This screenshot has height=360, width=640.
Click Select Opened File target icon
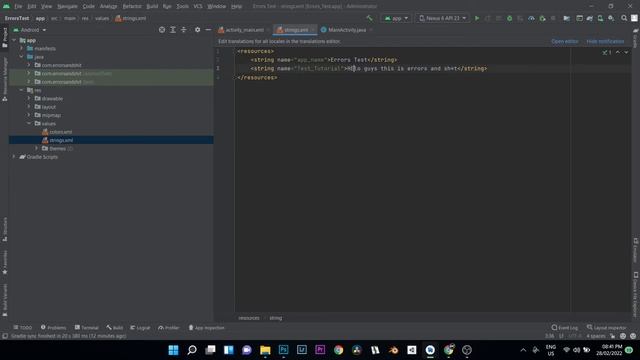162,30
